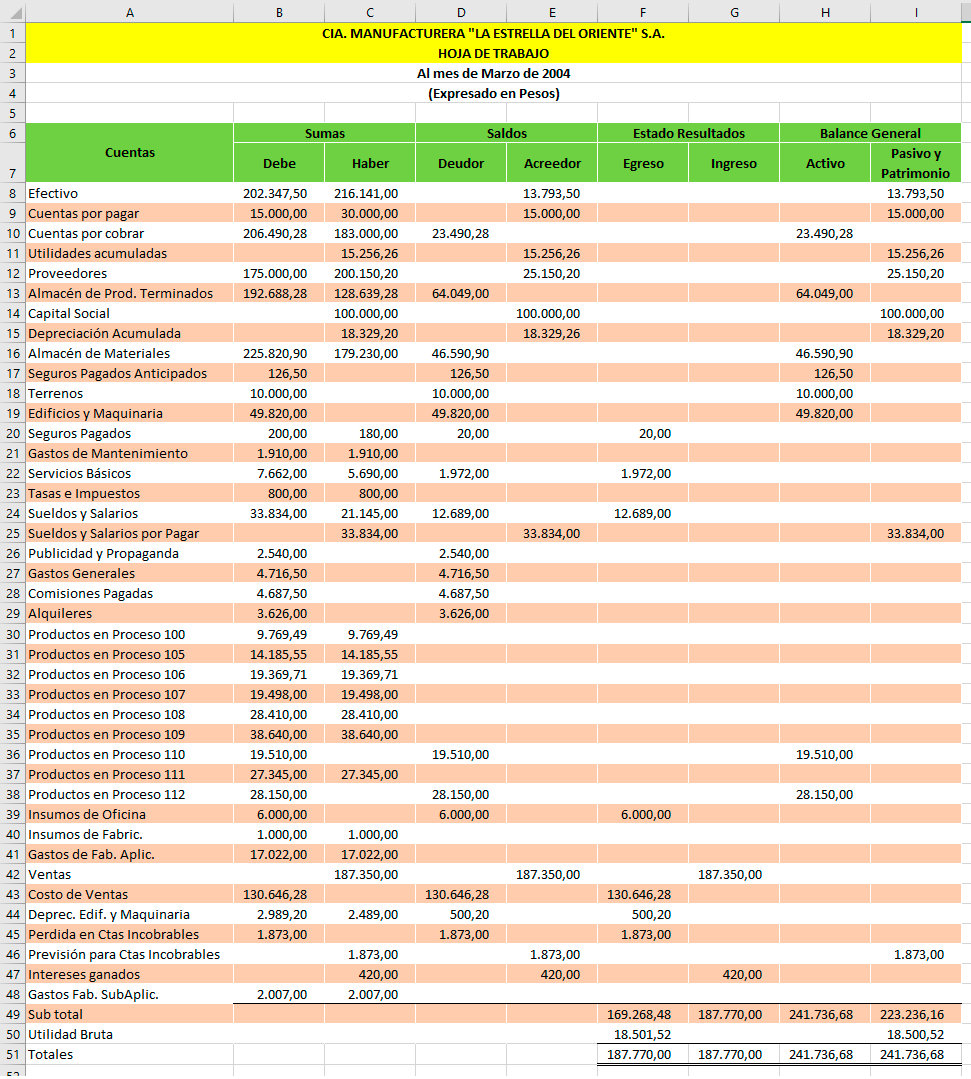The width and height of the screenshot is (971, 1079).
Task: Select the 'Capital Social' cell
Action: (129, 313)
